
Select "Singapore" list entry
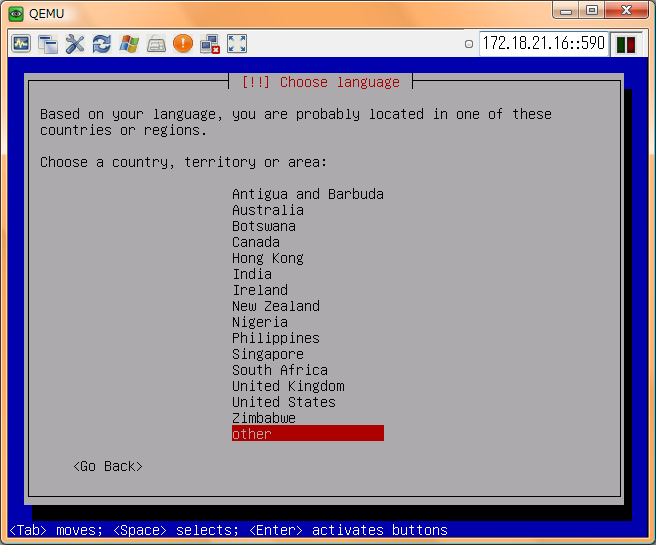[308, 354]
